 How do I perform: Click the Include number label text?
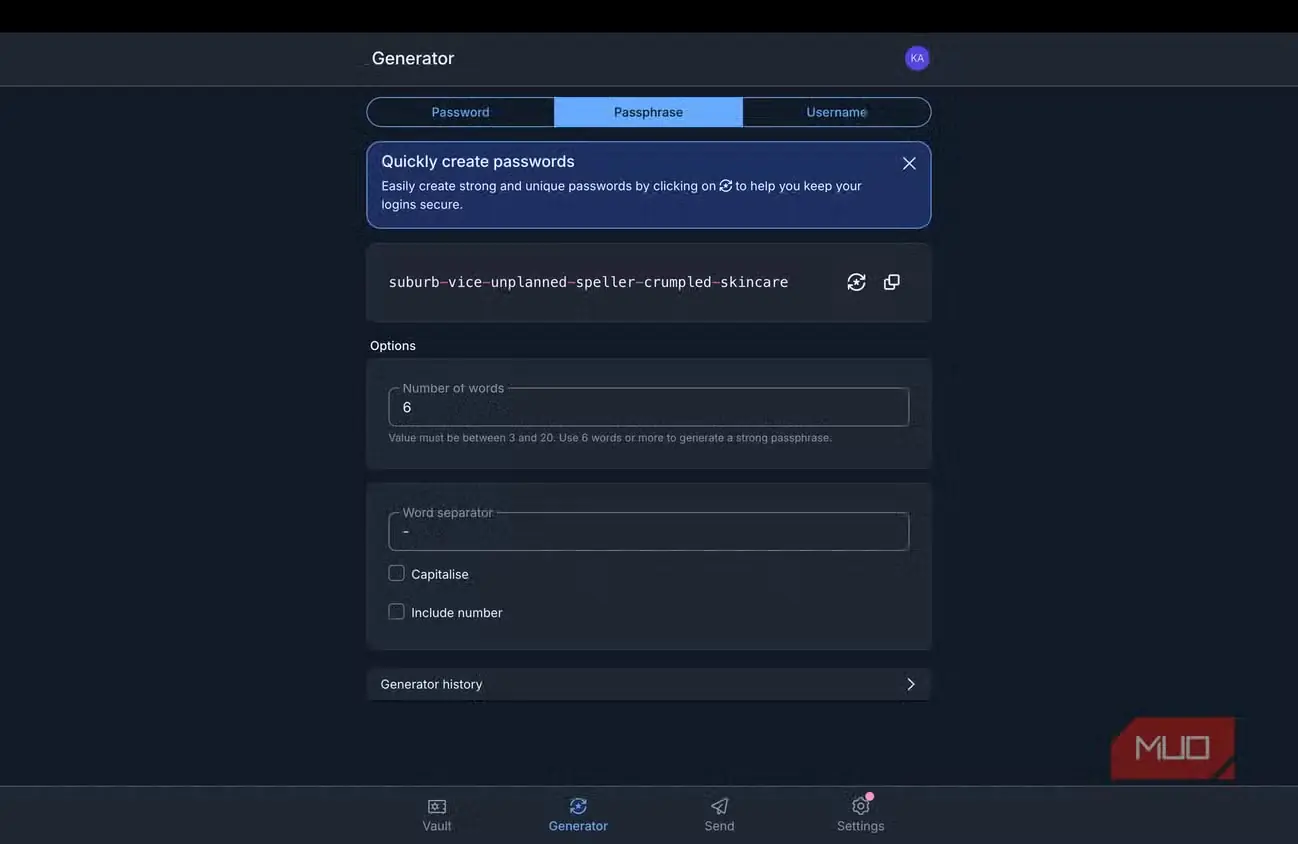pyautogui.click(x=457, y=612)
